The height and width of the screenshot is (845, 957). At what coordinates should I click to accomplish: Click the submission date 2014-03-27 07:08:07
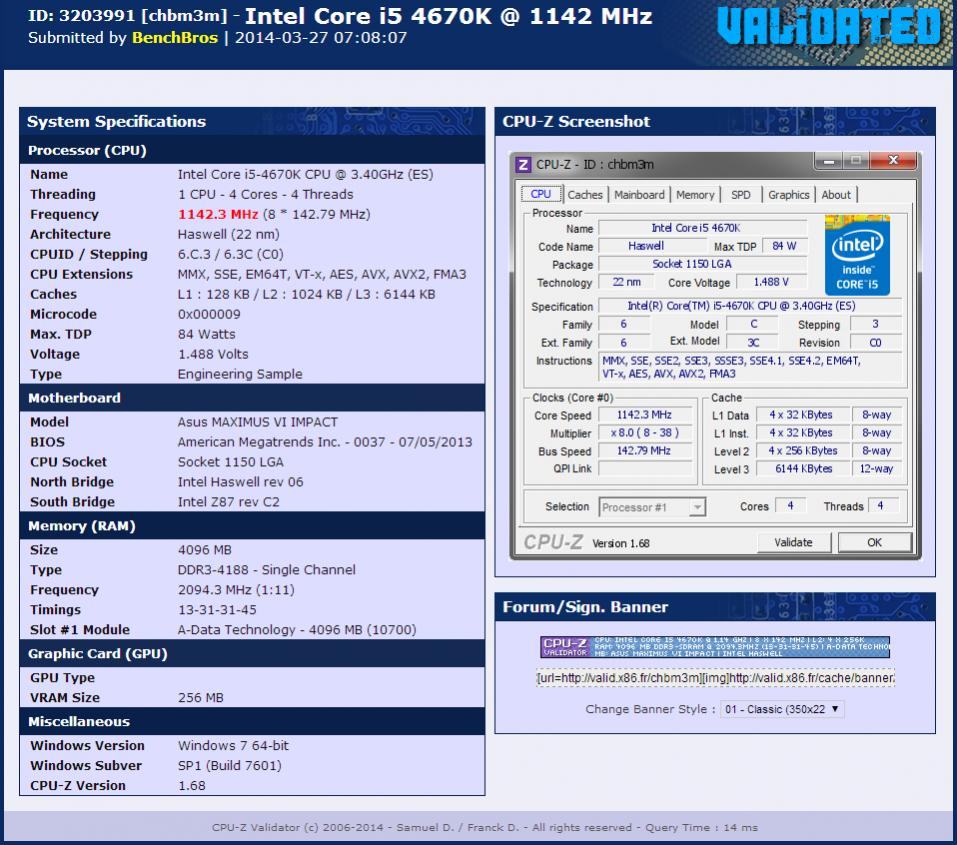[x=321, y=38]
